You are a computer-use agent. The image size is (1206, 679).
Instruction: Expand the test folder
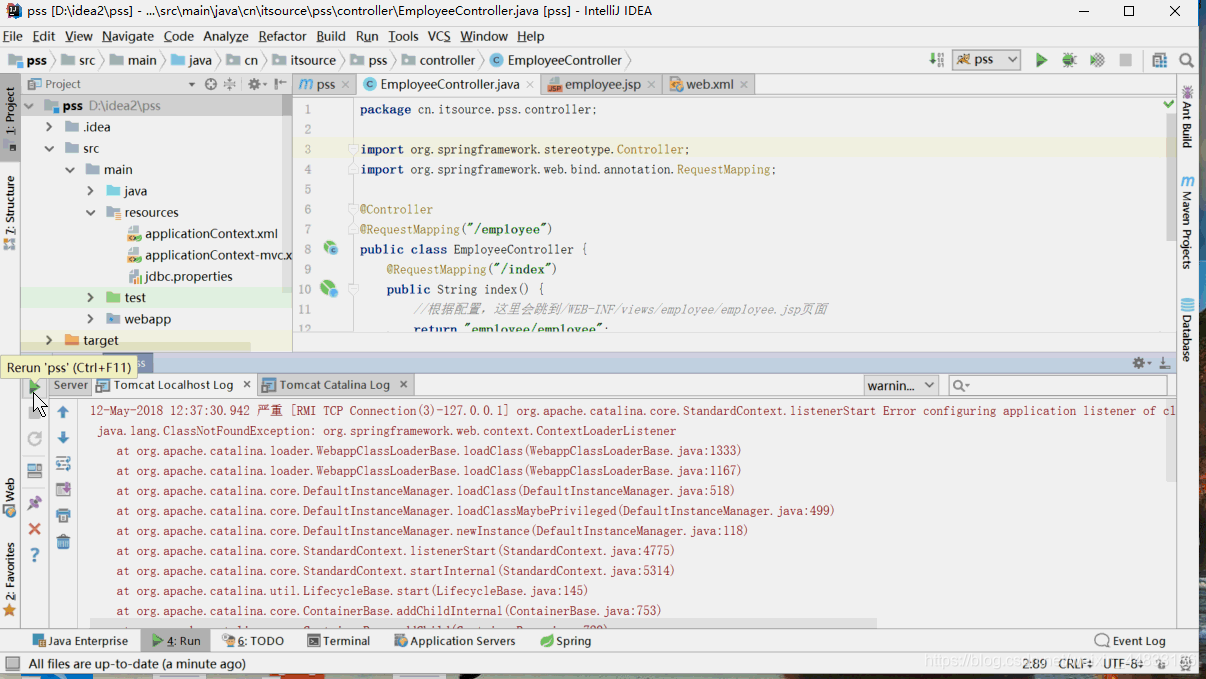coord(90,297)
